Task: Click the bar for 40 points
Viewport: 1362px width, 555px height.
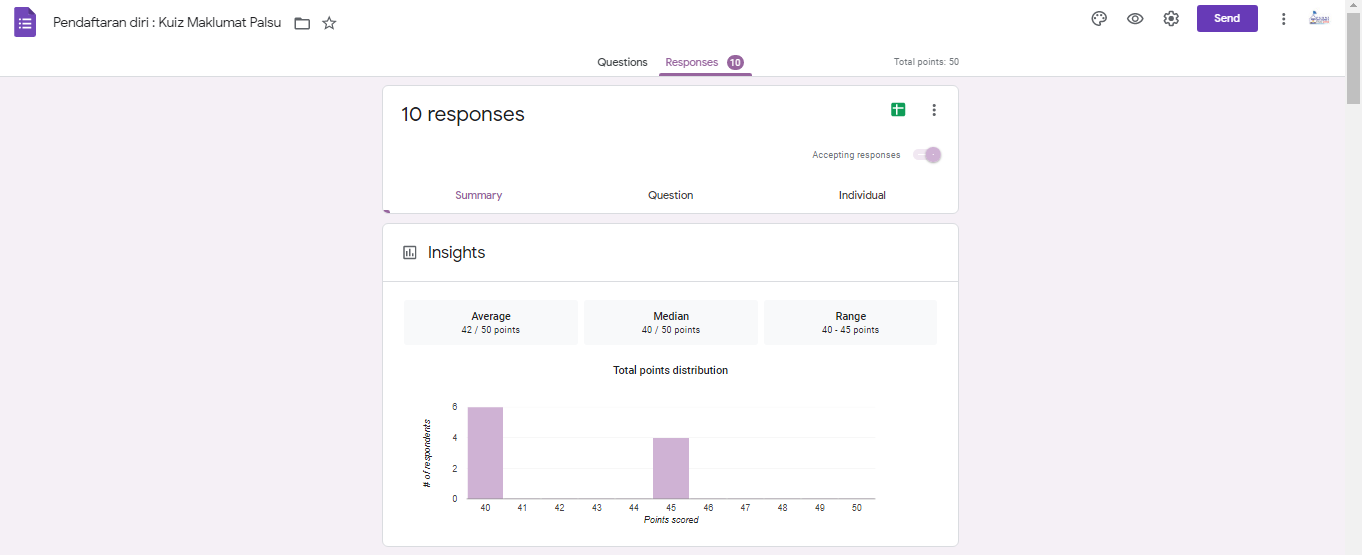Action: coord(485,453)
